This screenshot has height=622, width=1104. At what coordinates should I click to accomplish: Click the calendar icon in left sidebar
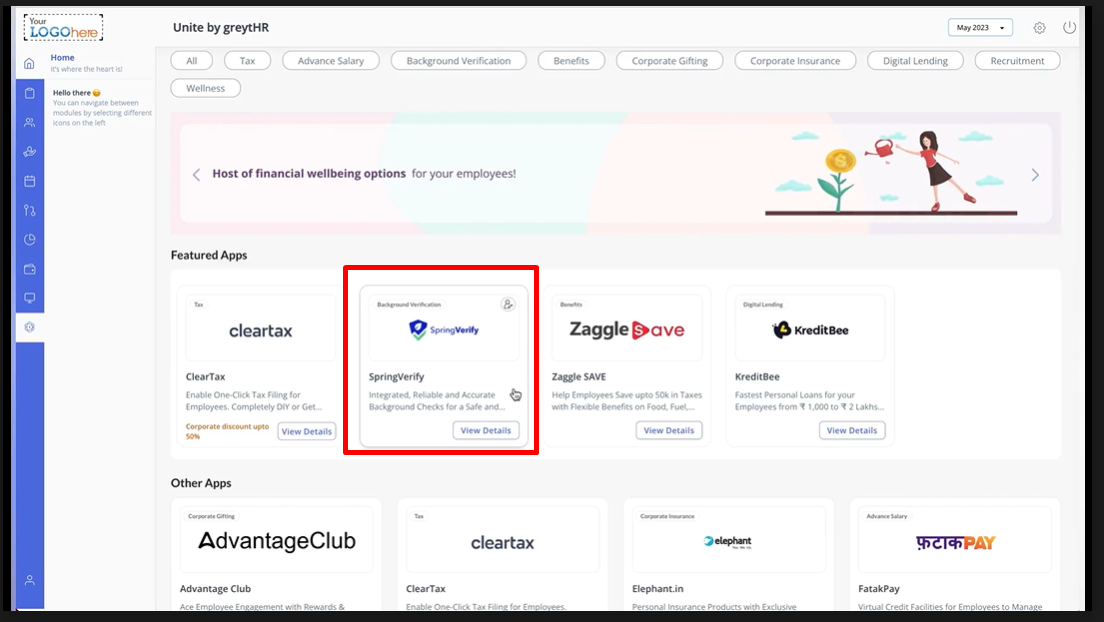click(x=29, y=181)
